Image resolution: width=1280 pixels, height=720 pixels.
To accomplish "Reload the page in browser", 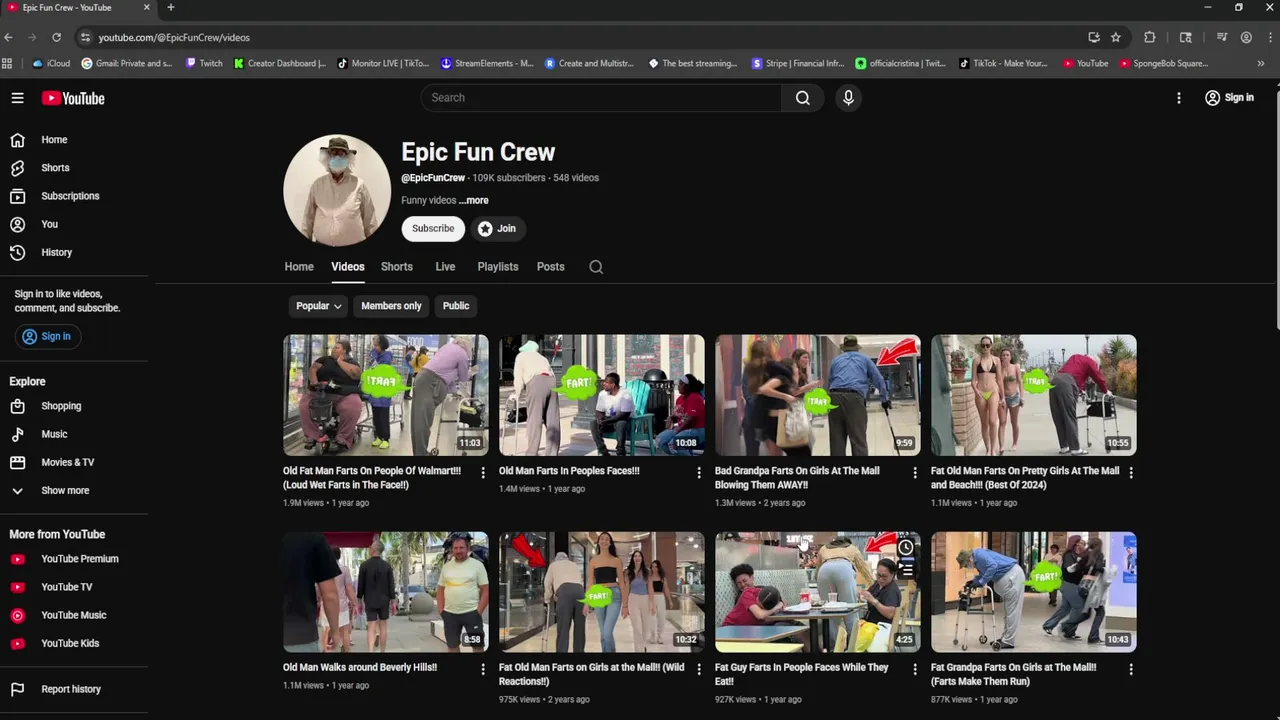I will [x=56, y=37].
